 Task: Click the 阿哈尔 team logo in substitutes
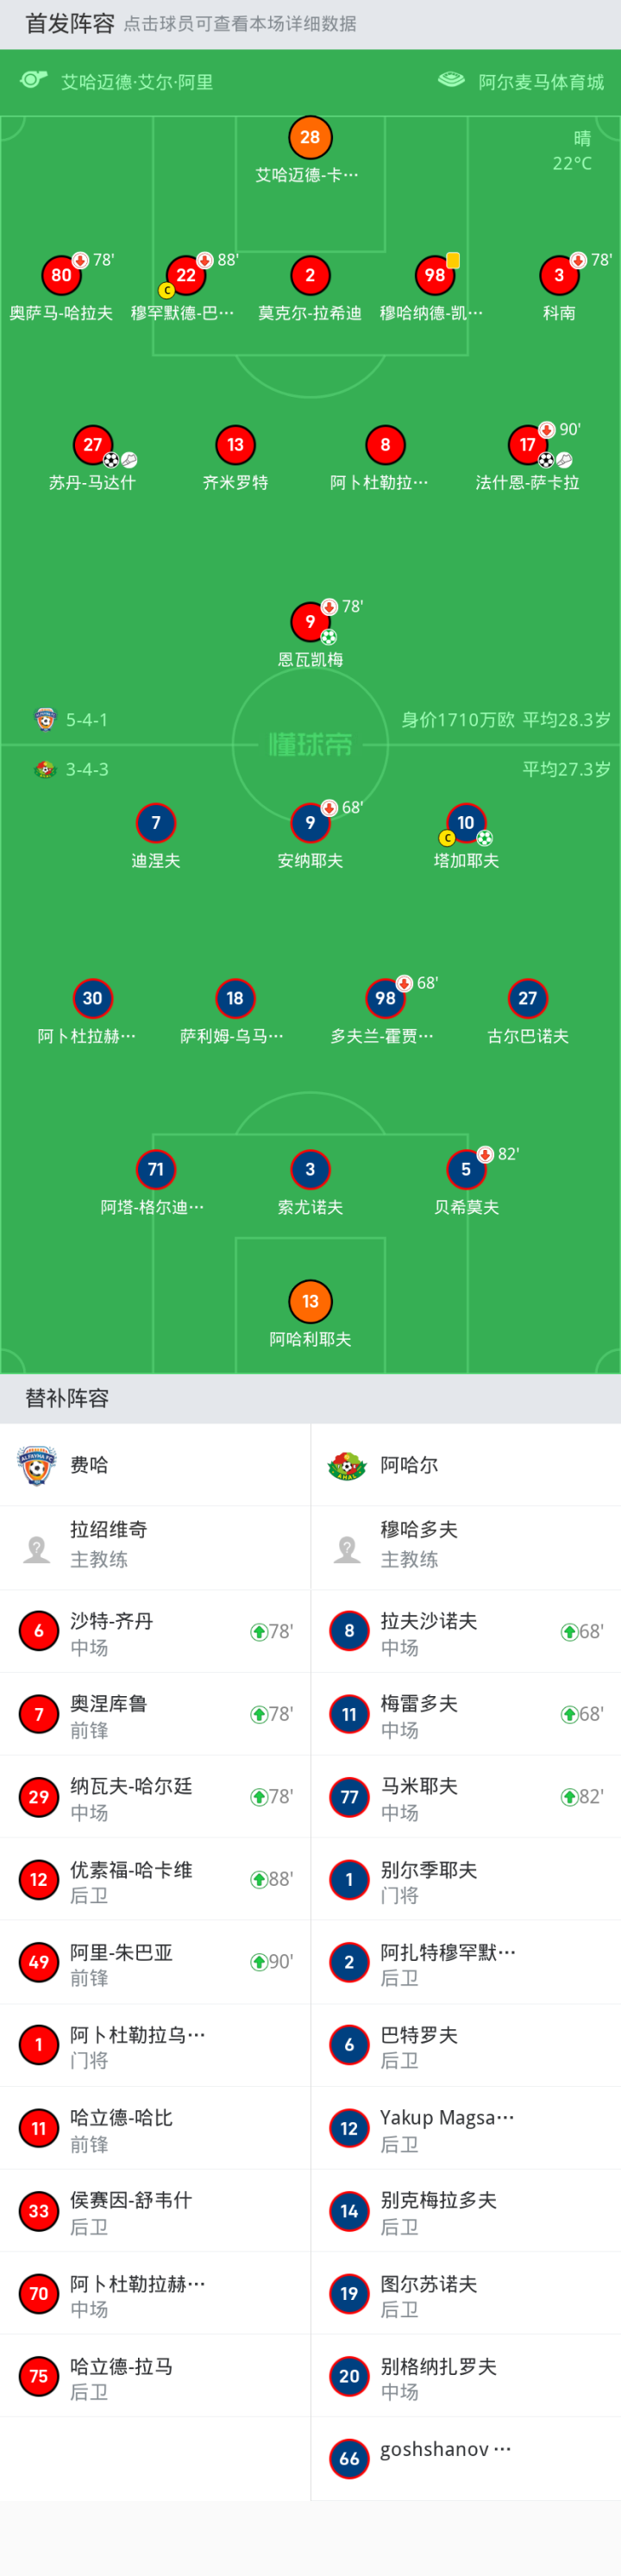point(348,1466)
